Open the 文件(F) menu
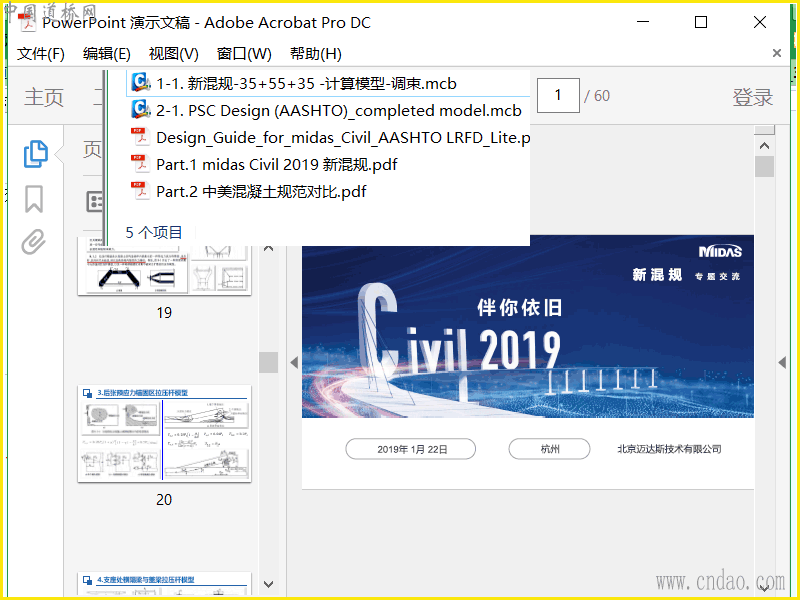Image resolution: width=800 pixels, height=600 pixels. (x=41, y=54)
